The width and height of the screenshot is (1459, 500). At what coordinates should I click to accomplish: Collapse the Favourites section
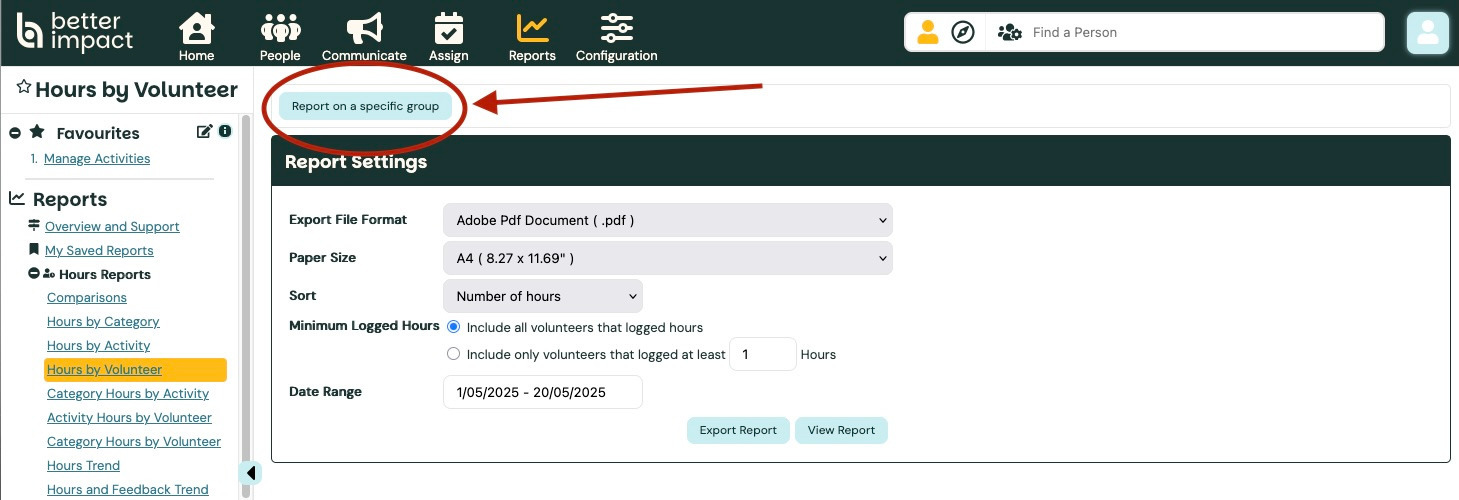(15, 133)
